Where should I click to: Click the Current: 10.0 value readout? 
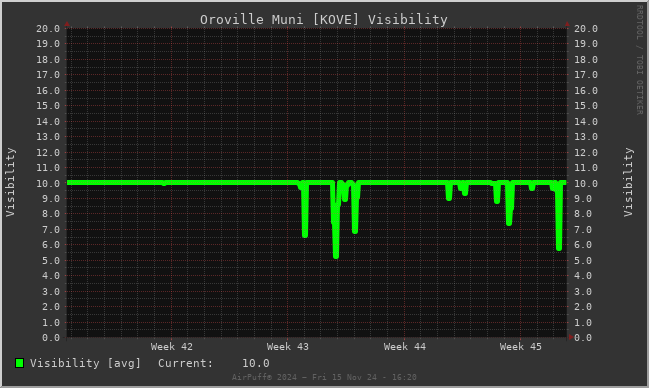click(214, 363)
